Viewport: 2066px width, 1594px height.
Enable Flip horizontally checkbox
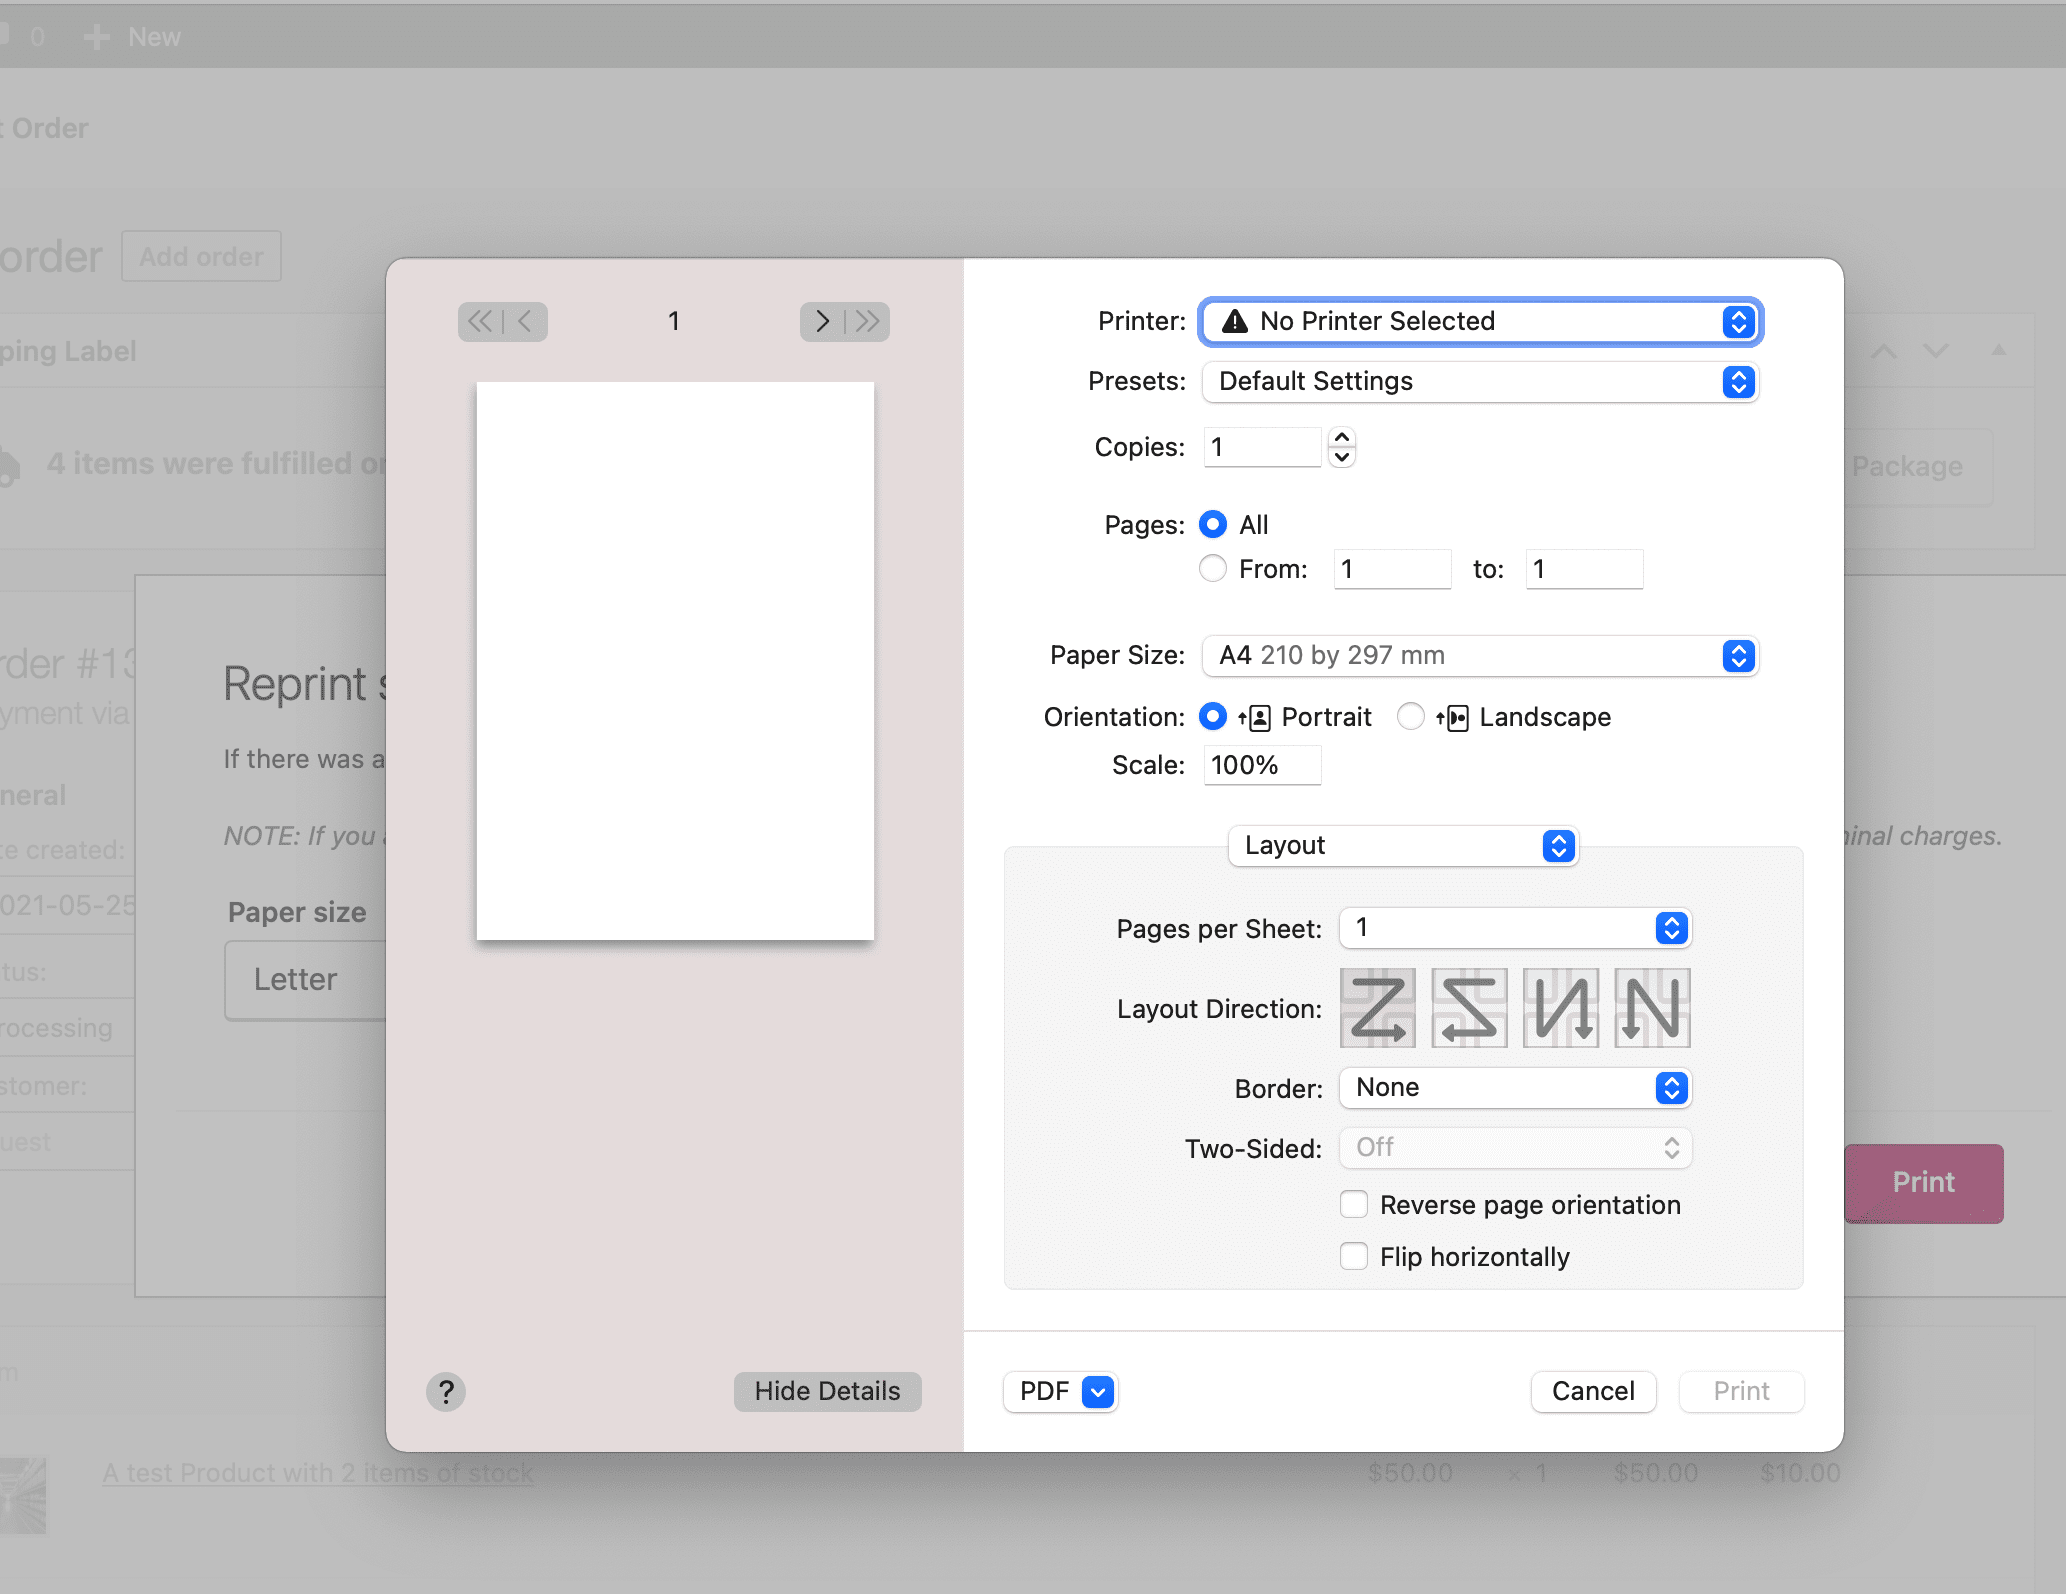(1354, 1256)
